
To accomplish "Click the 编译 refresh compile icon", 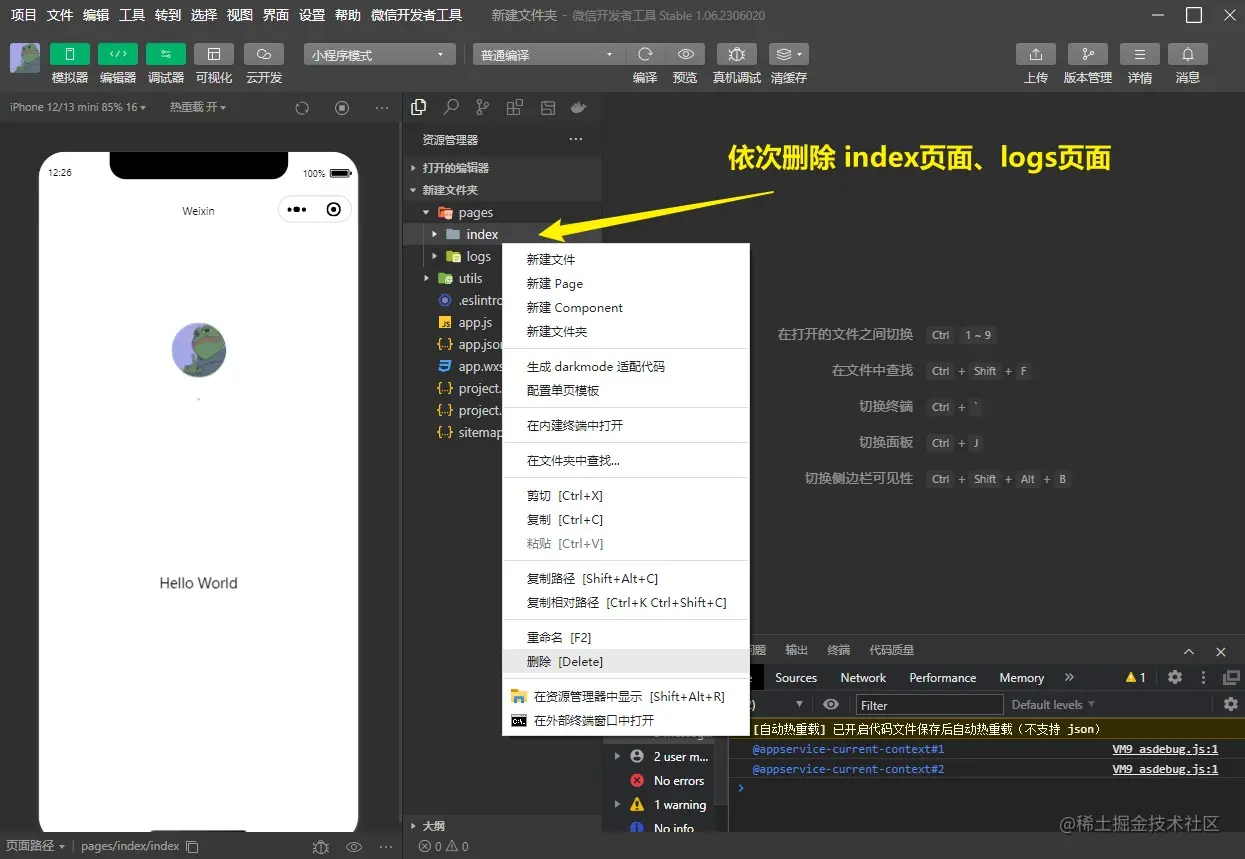I will click(x=645, y=54).
